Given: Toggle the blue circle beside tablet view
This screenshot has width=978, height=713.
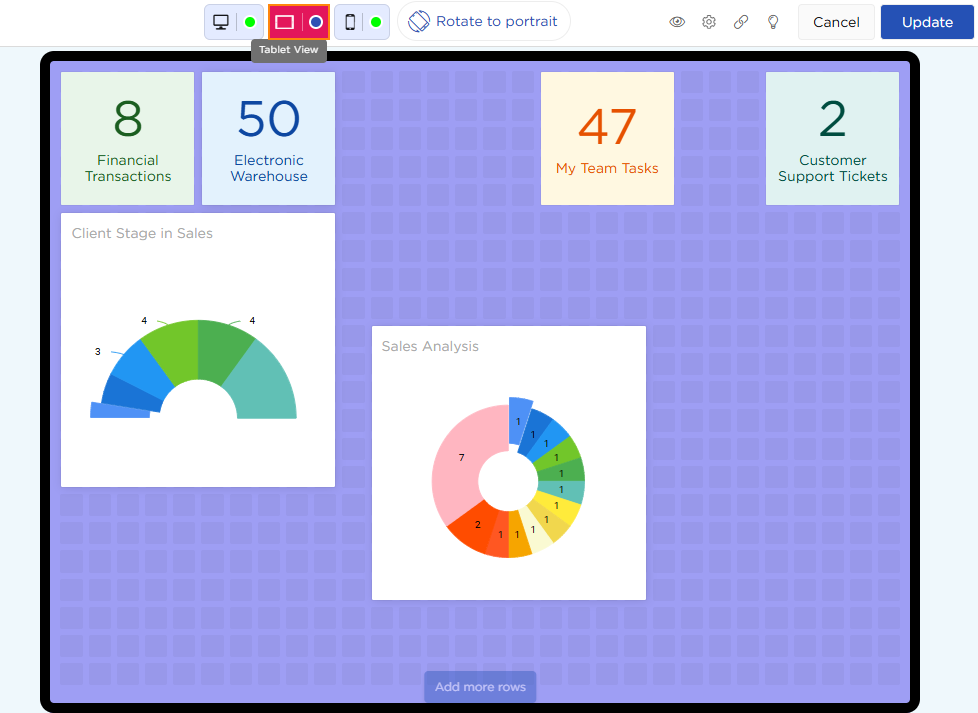Looking at the screenshot, I should [x=316, y=22].
